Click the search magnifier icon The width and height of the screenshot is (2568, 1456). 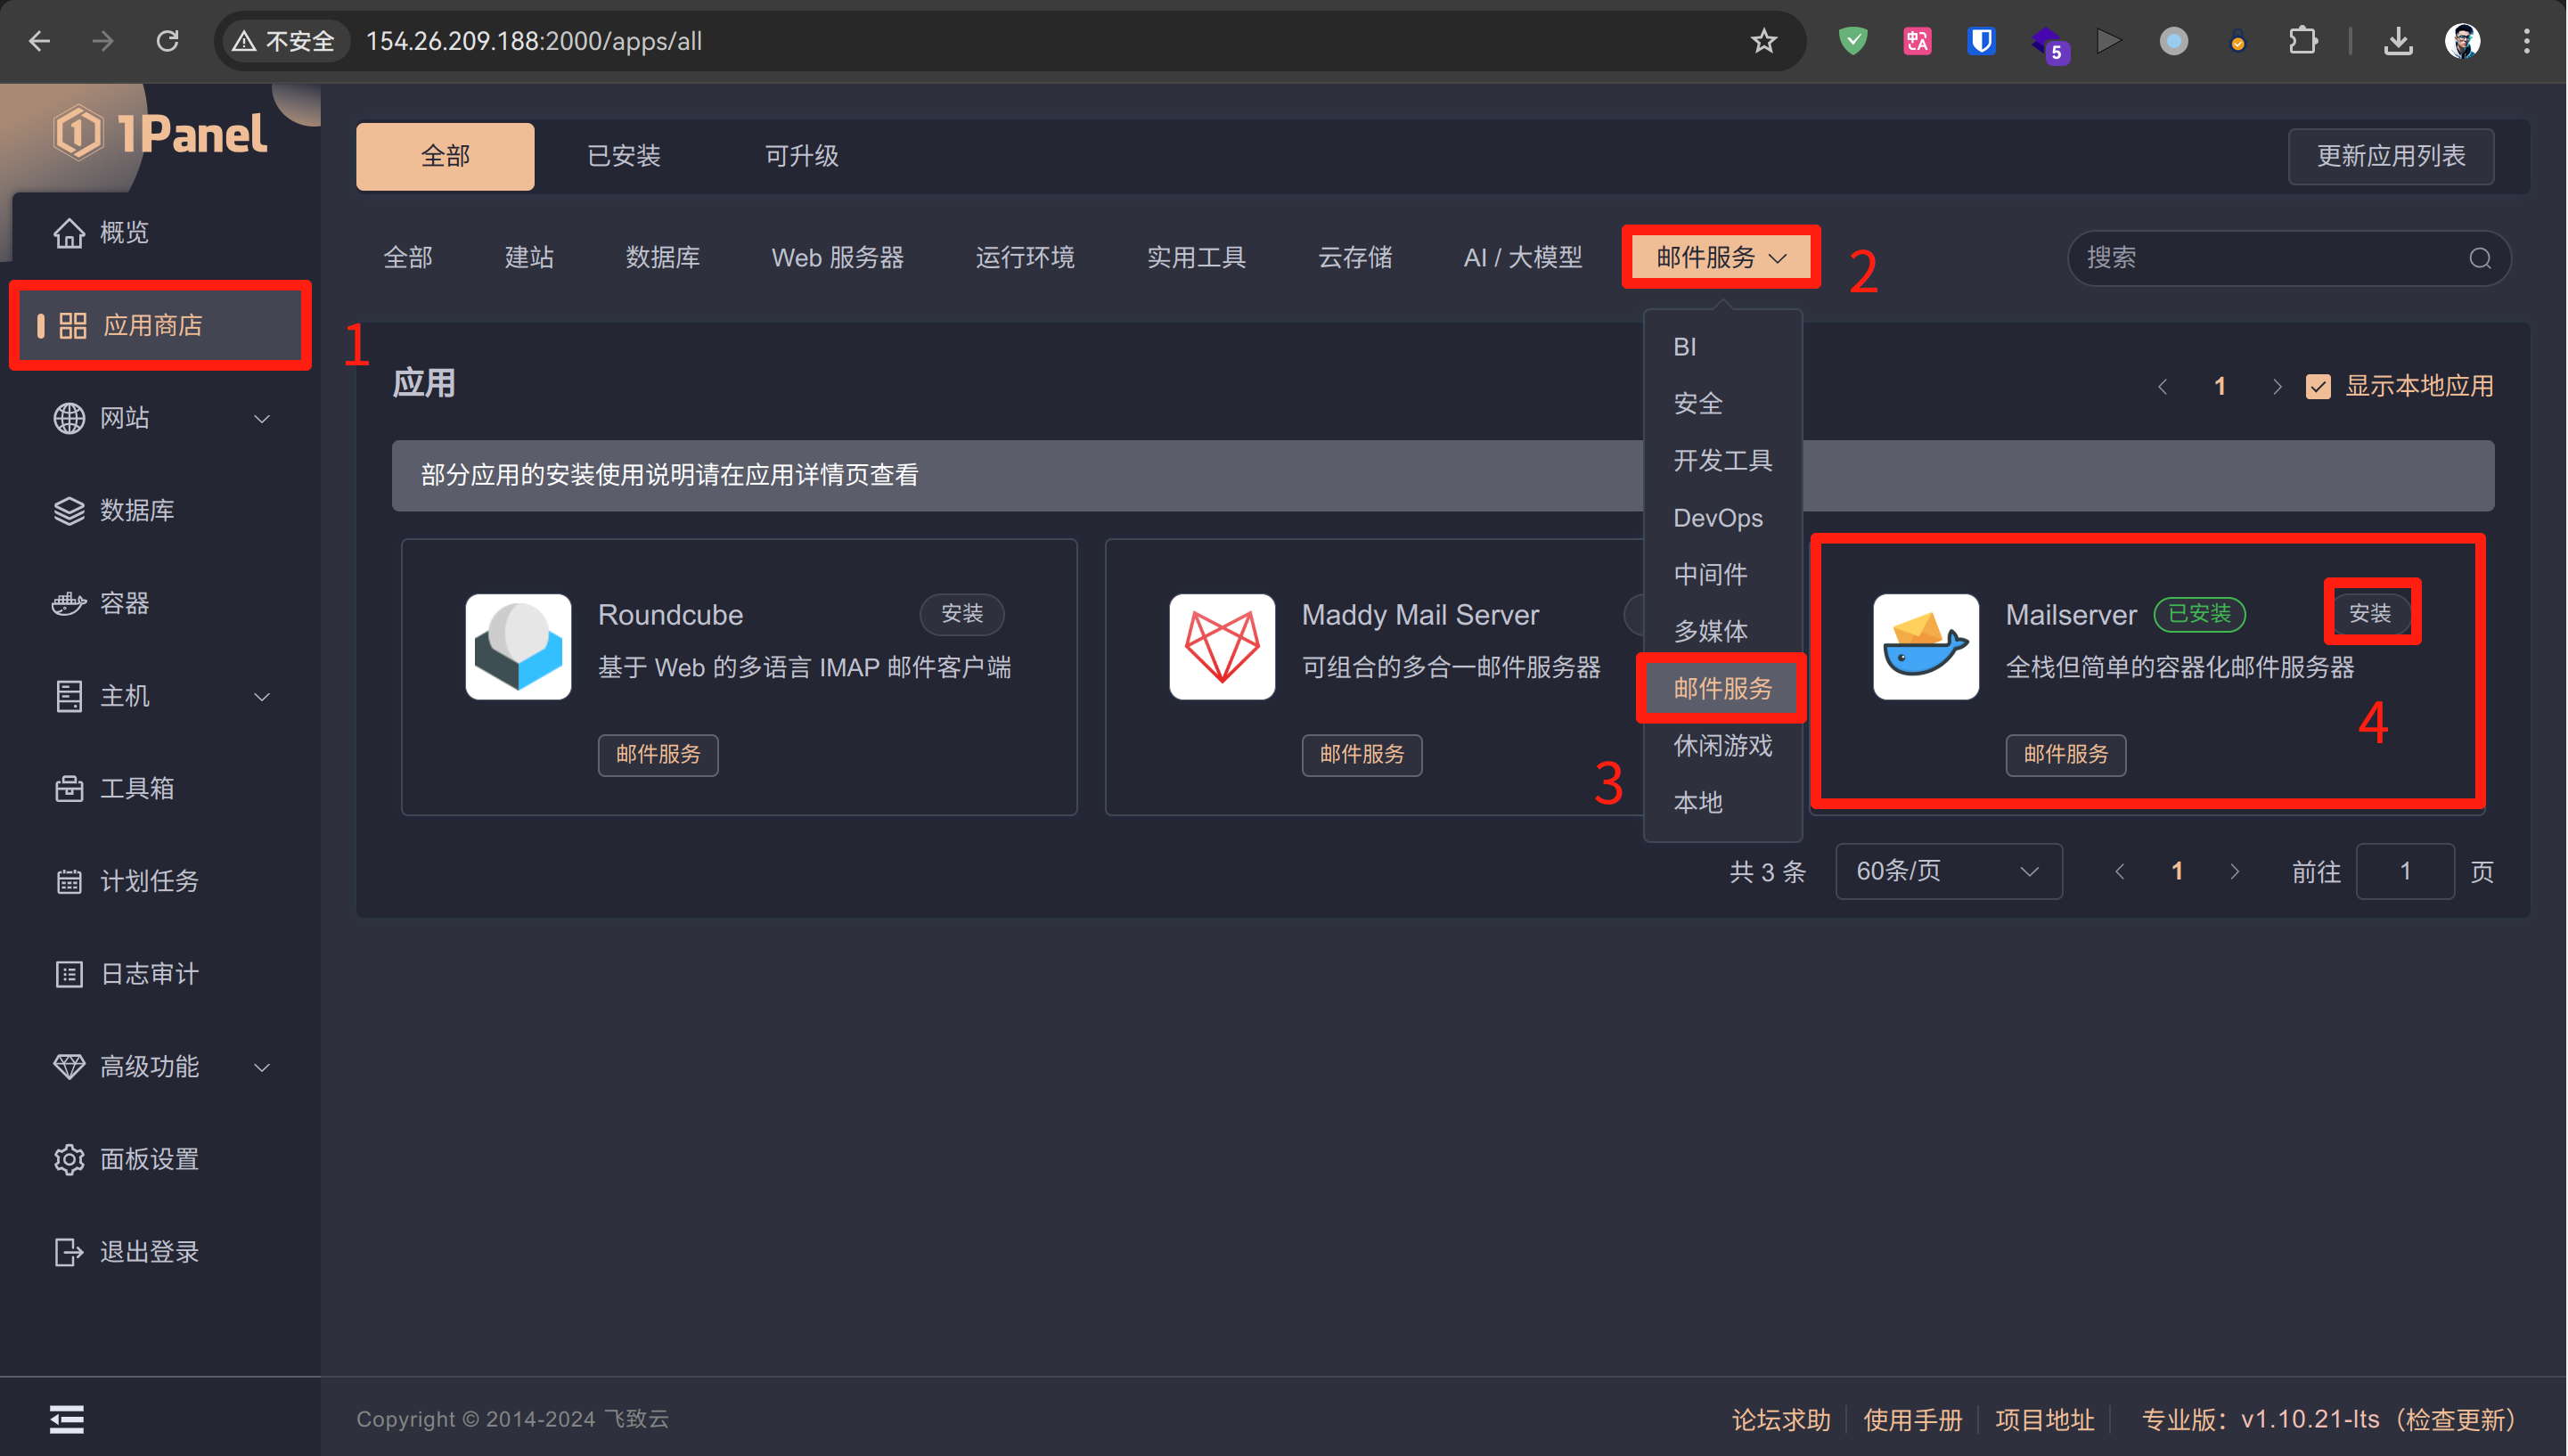[2479, 258]
